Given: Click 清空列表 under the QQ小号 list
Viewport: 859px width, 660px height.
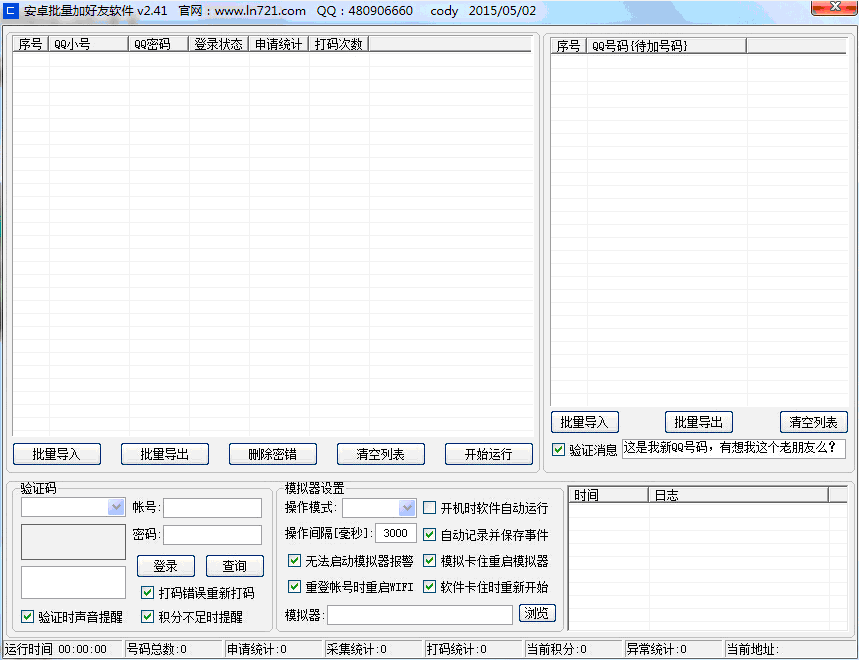Looking at the screenshot, I should coord(380,454).
